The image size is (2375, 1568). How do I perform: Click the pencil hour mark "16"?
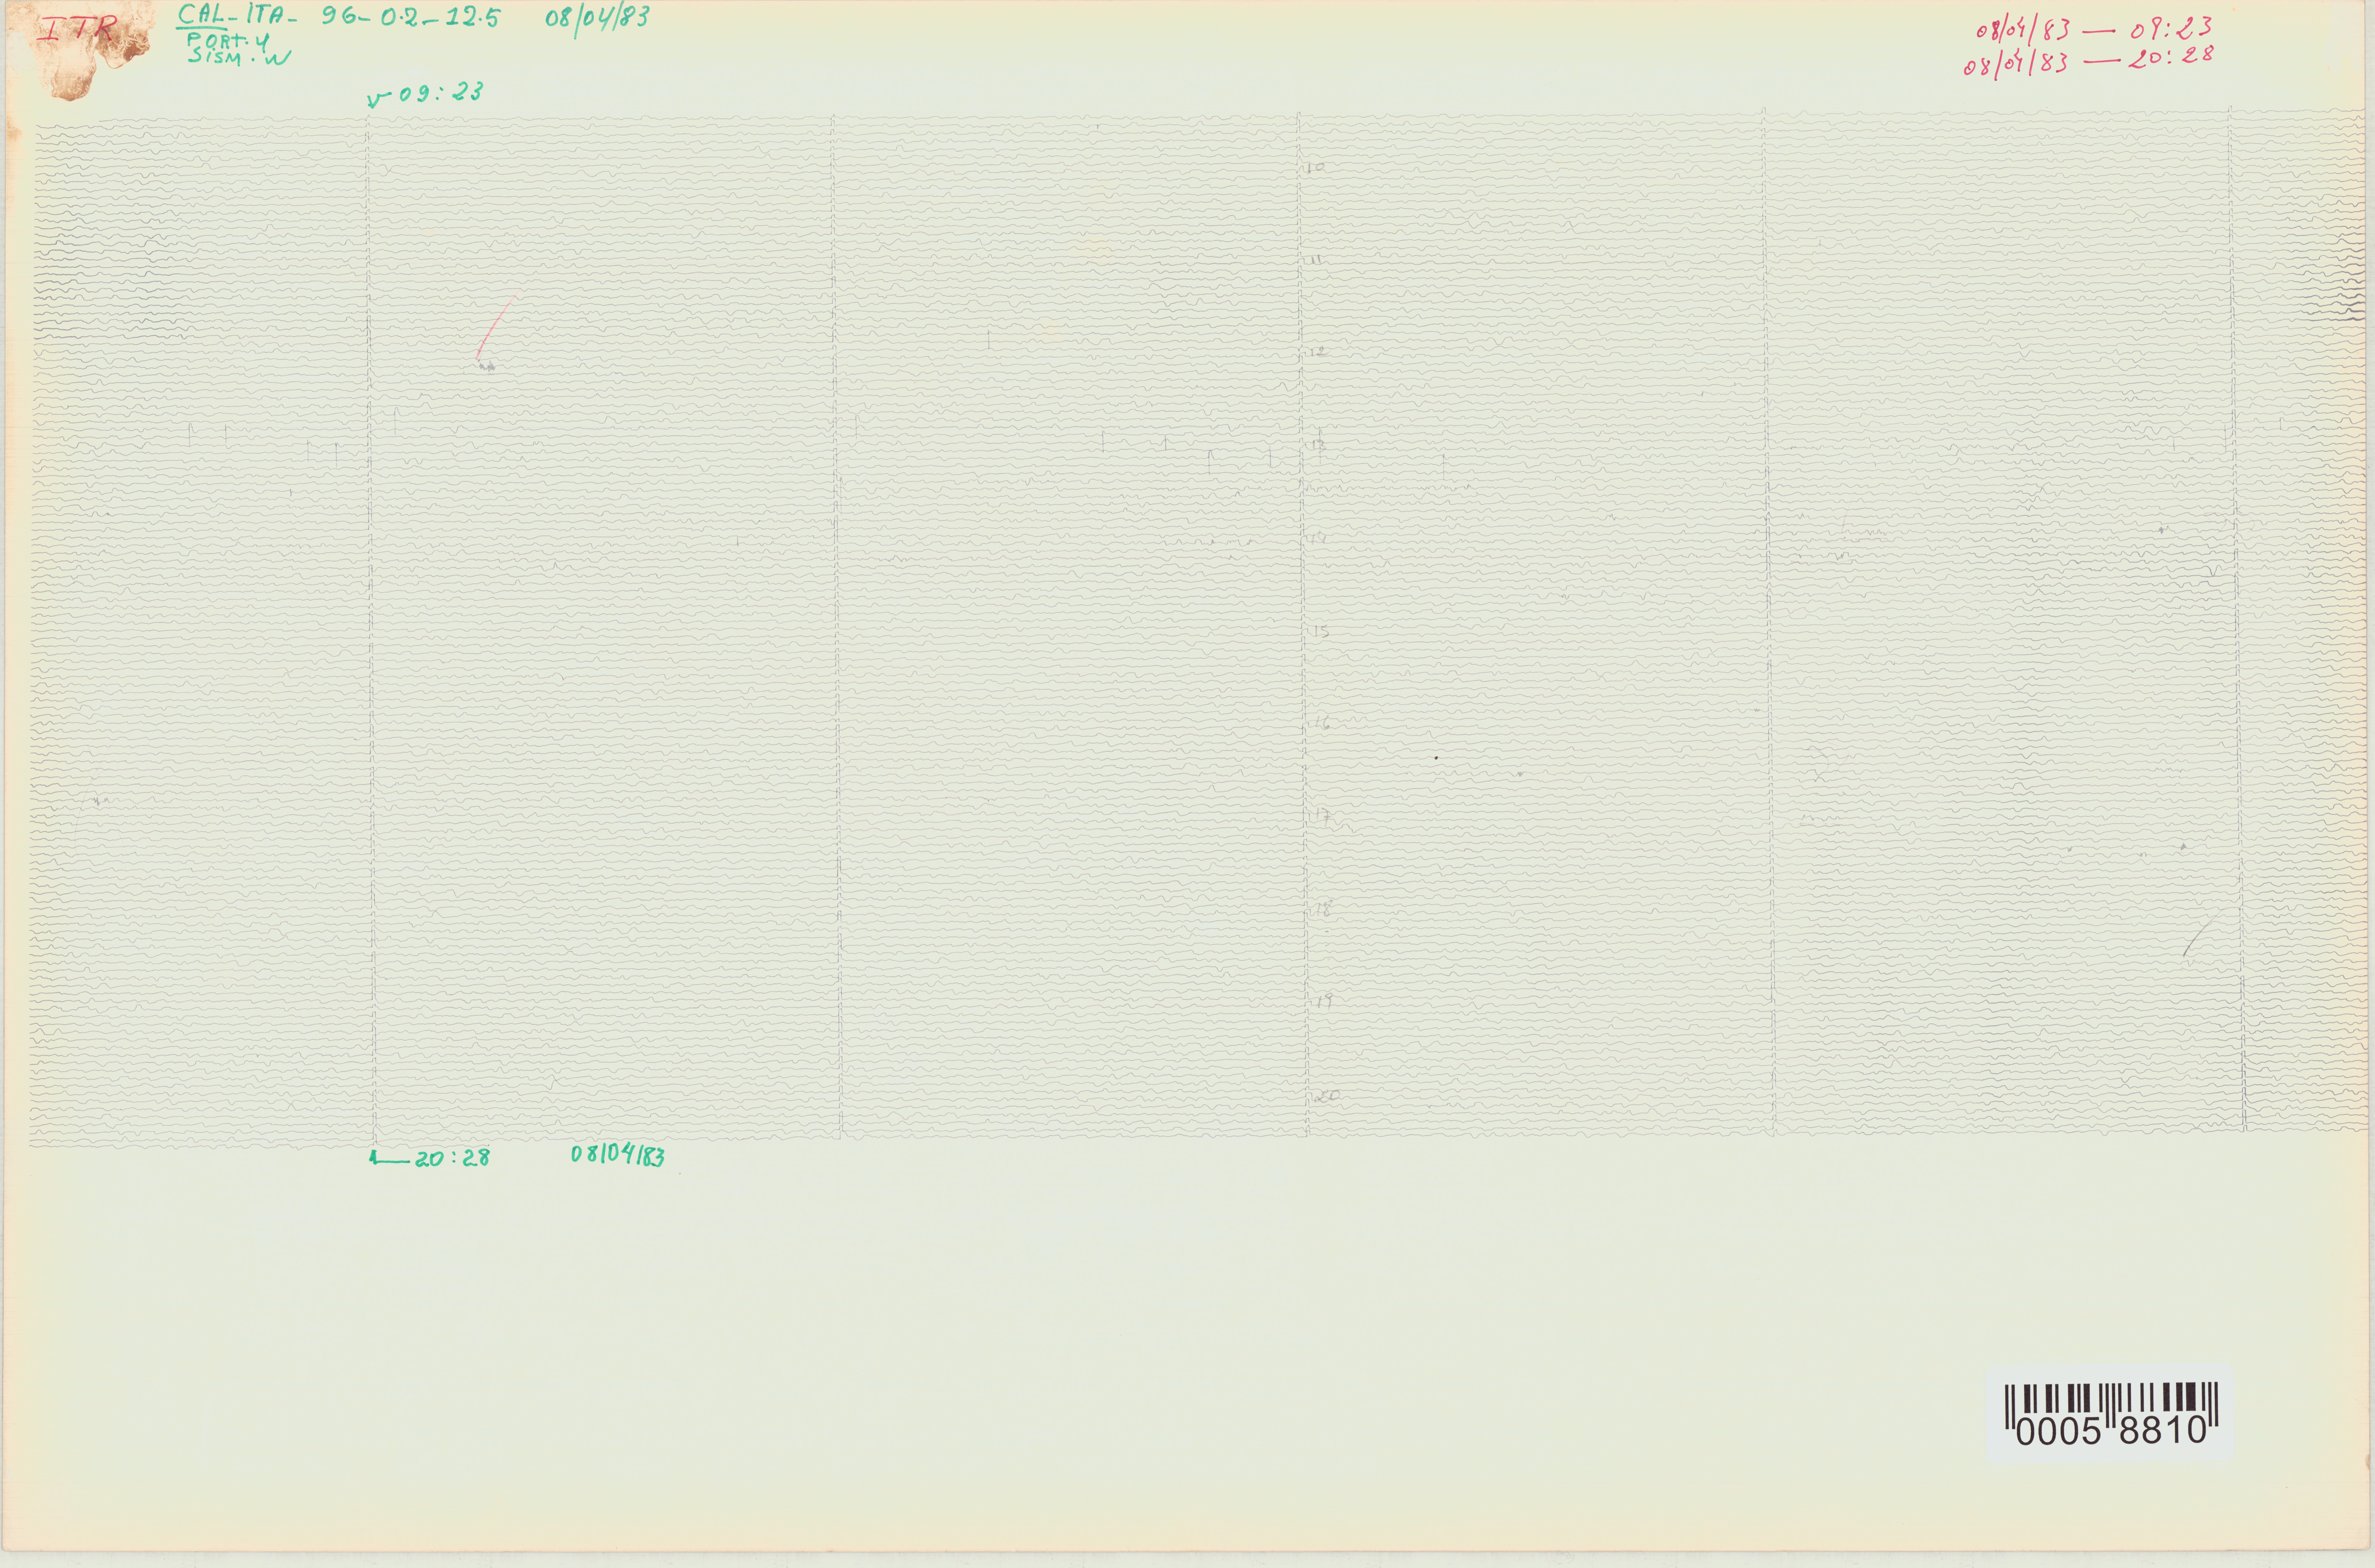point(1321,723)
